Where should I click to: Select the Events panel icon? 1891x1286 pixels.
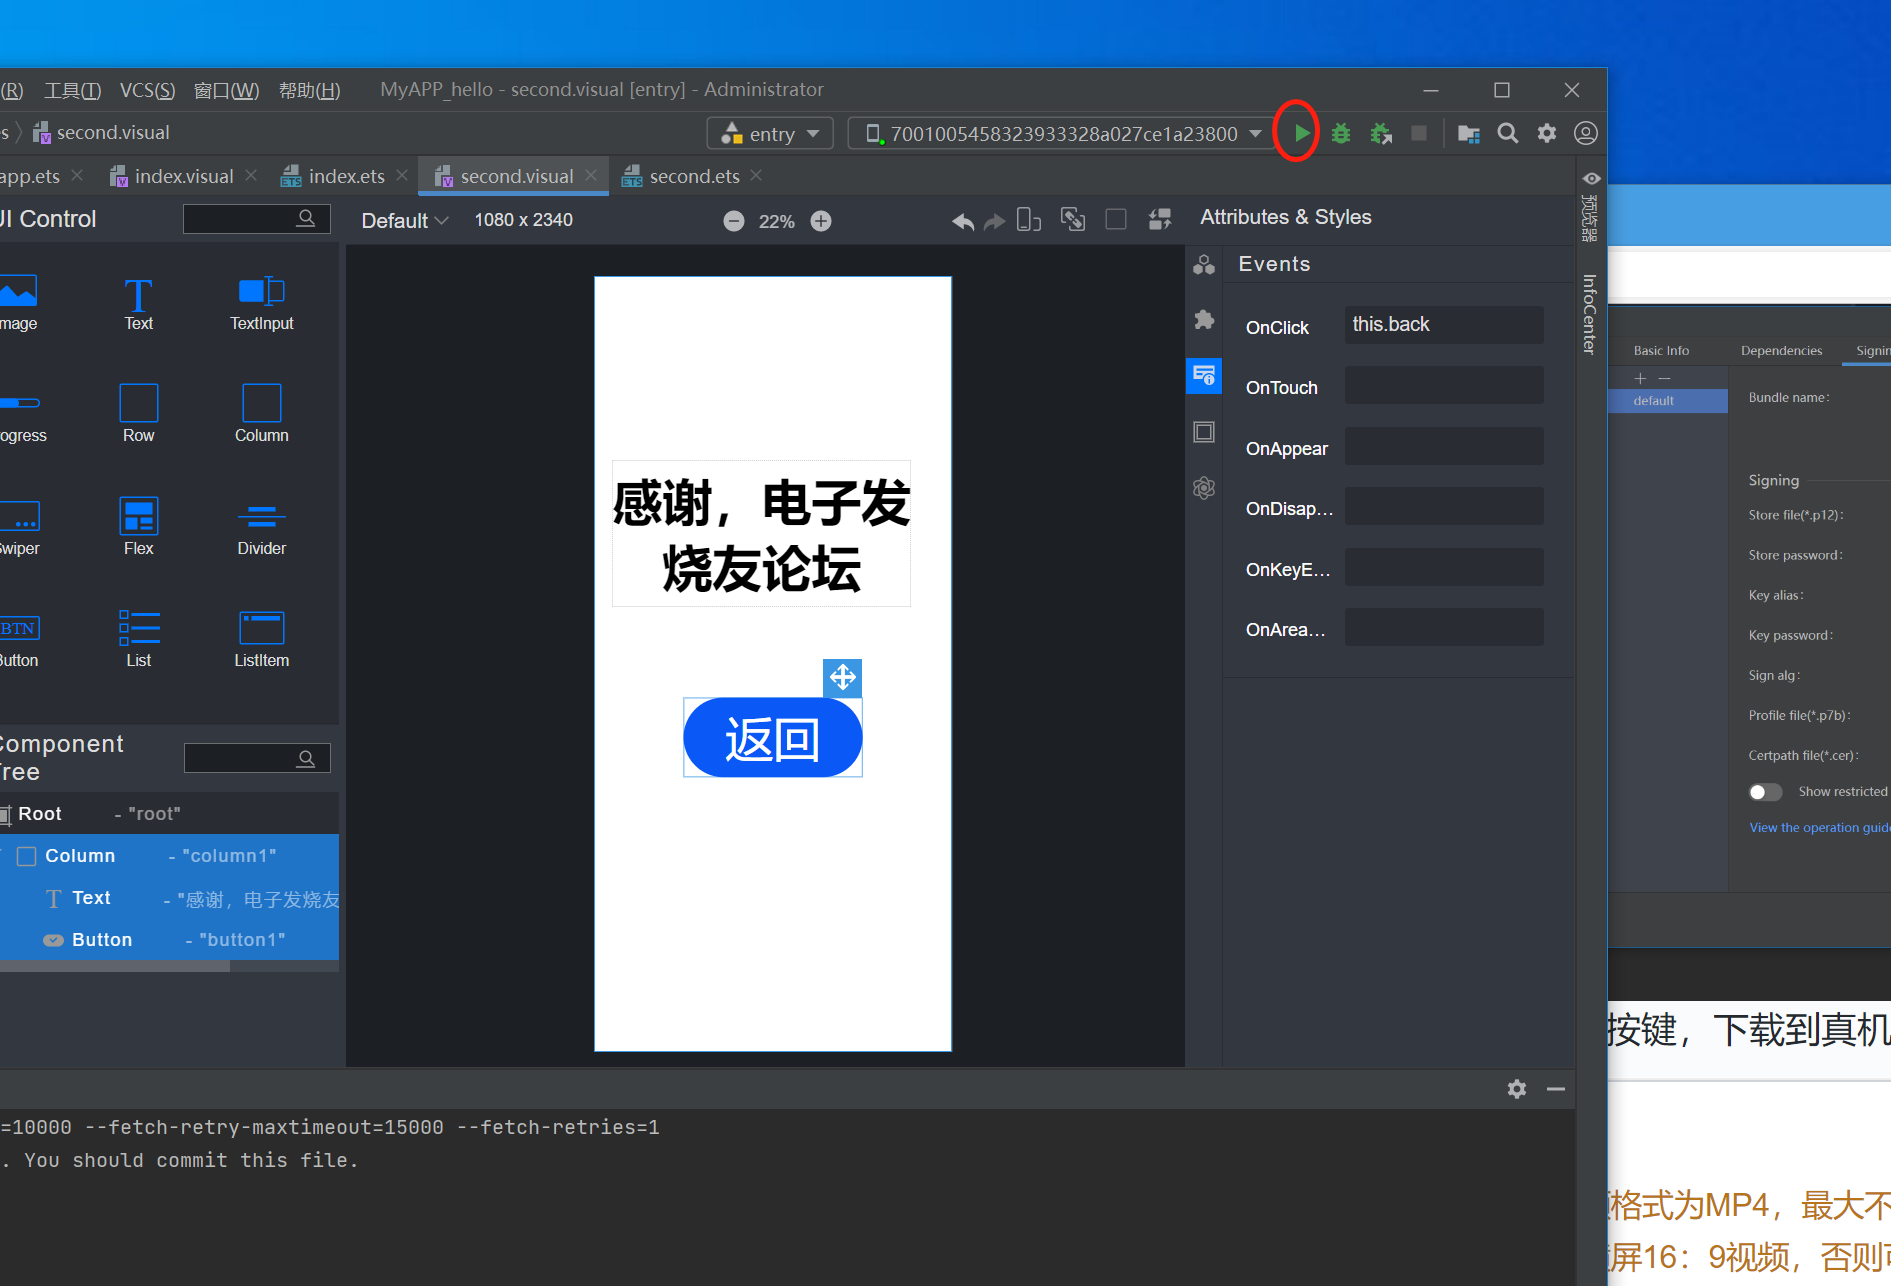[1204, 376]
